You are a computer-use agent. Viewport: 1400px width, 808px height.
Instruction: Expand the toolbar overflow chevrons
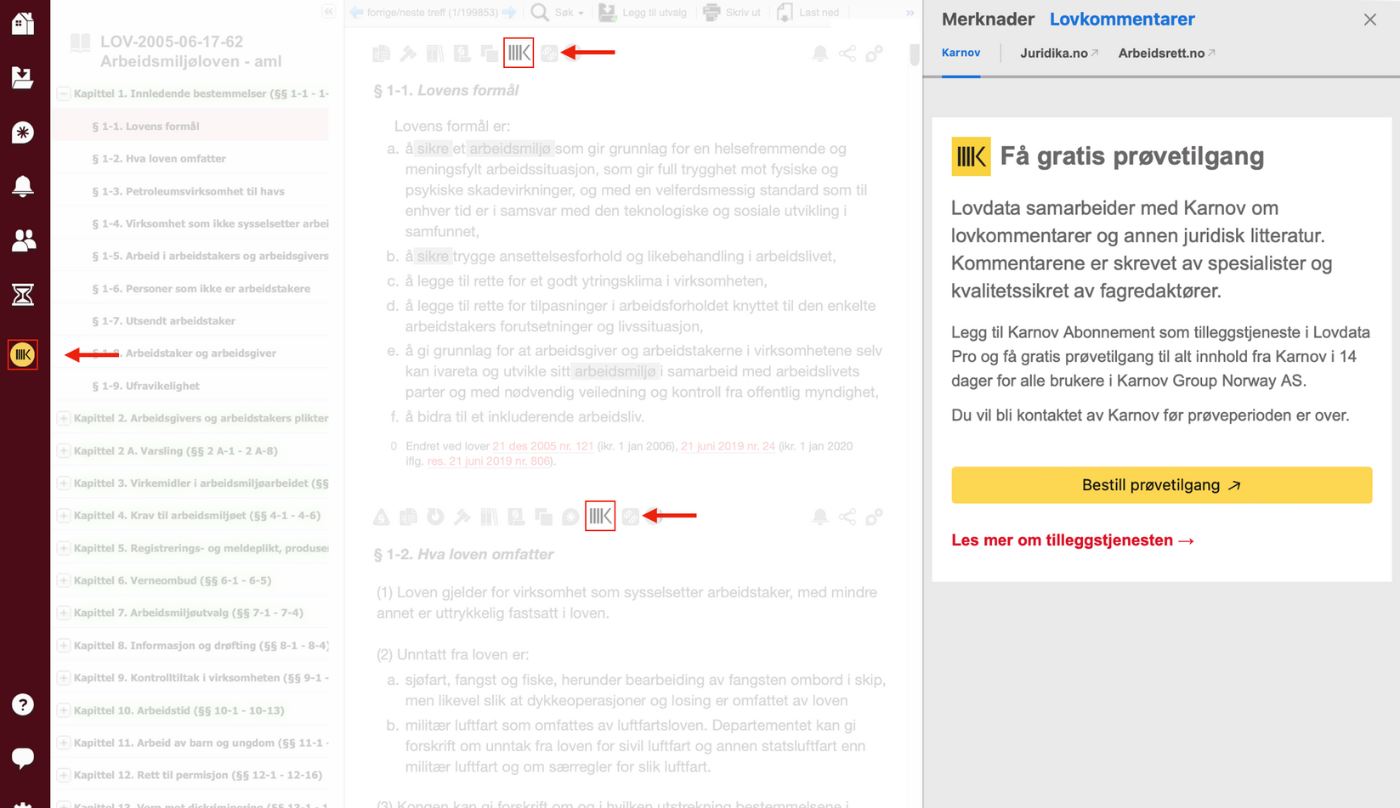(x=910, y=12)
